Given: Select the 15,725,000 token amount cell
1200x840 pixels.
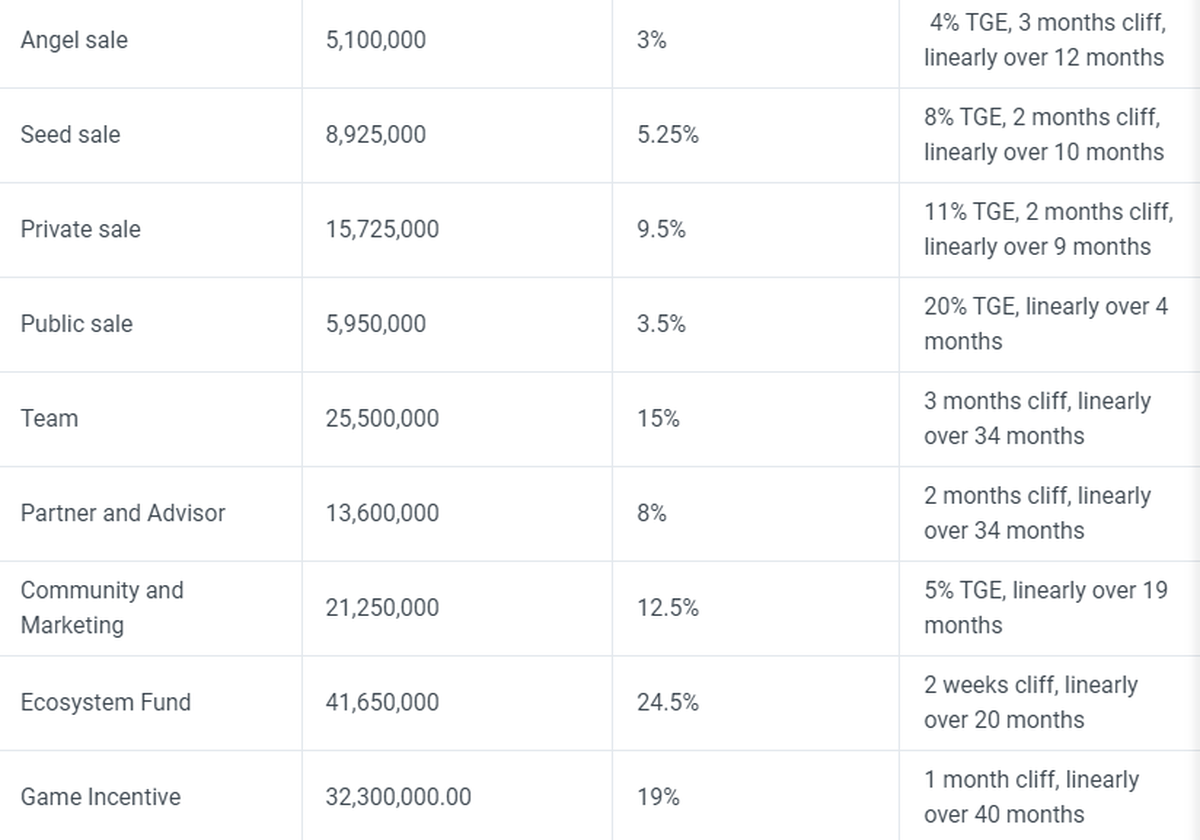Looking at the screenshot, I should [382, 229].
